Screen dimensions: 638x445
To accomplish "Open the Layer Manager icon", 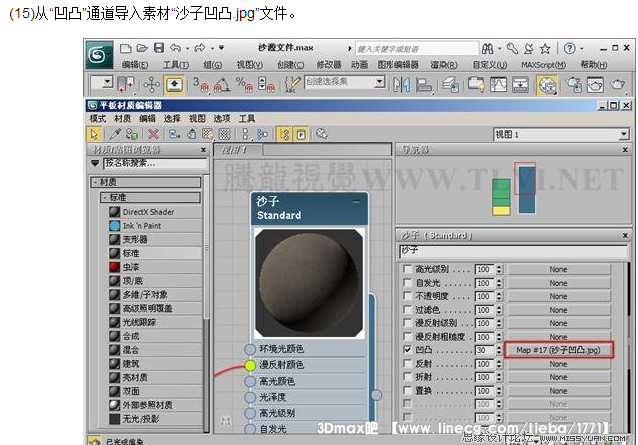I will pos(450,85).
